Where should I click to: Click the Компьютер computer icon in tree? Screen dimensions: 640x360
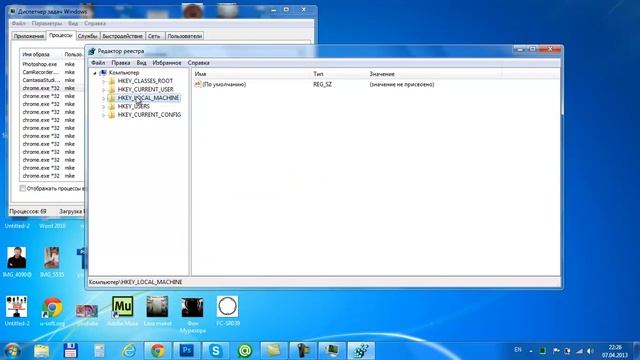point(103,73)
